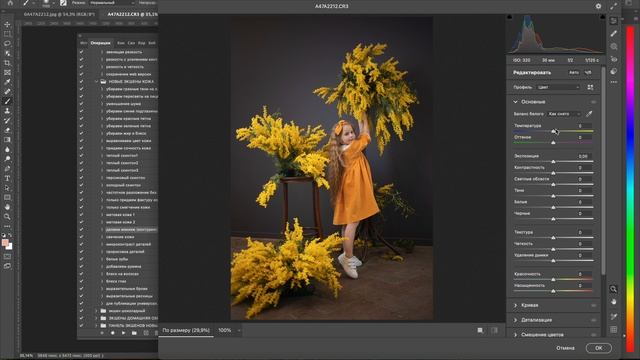Click the Авто button
The width and height of the screenshot is (640, 360).
pos(574,73)
